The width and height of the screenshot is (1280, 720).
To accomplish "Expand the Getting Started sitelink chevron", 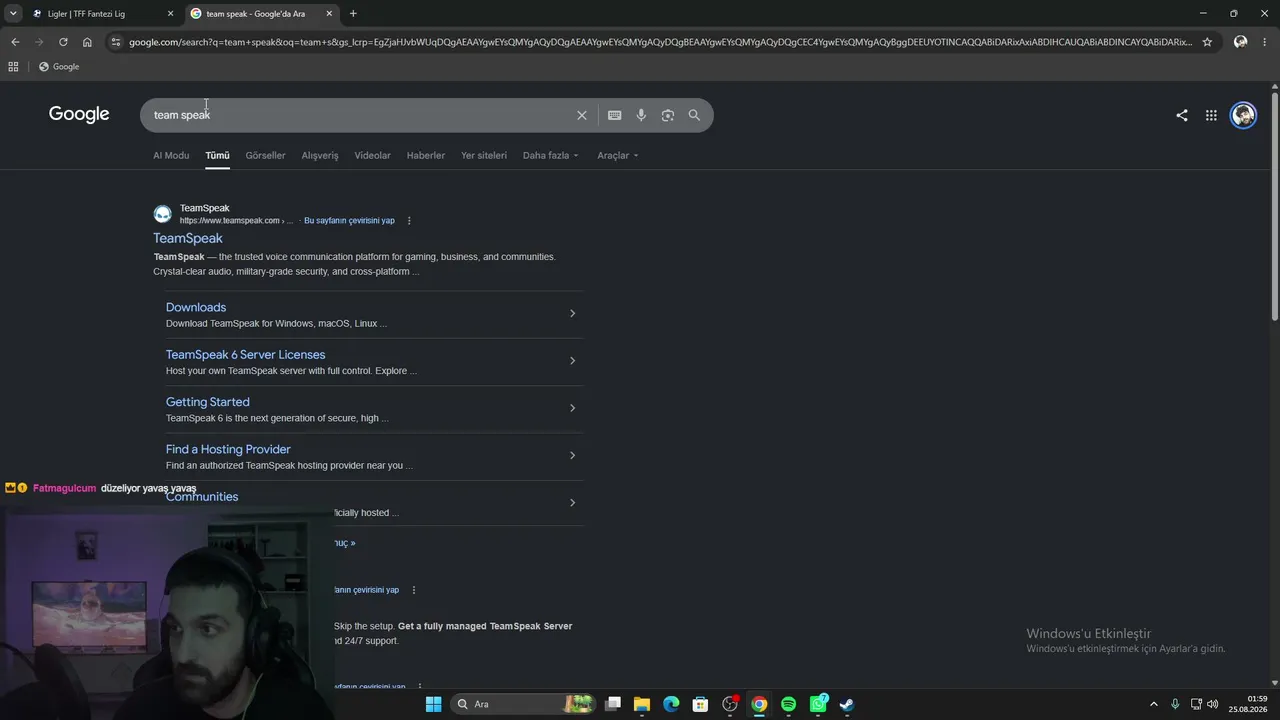I will pyautogui.click(x=572, y=408).
